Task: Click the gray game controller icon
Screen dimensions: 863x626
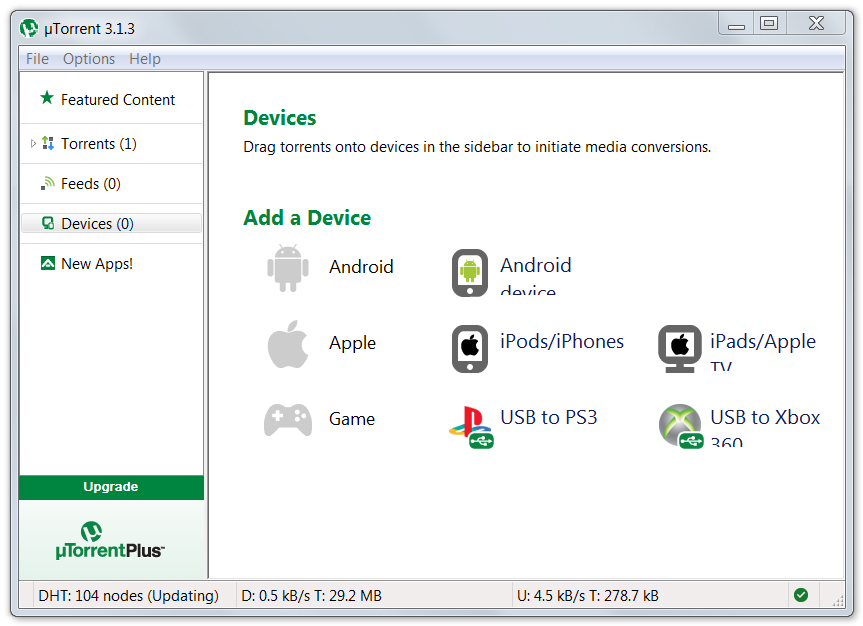Action: click(288, 420)
